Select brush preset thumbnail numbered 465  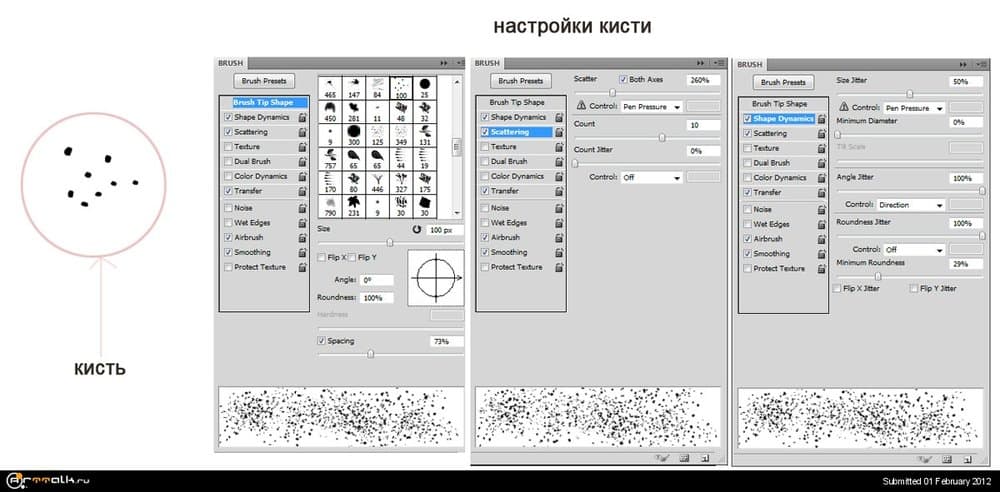(x=330, y=87)
